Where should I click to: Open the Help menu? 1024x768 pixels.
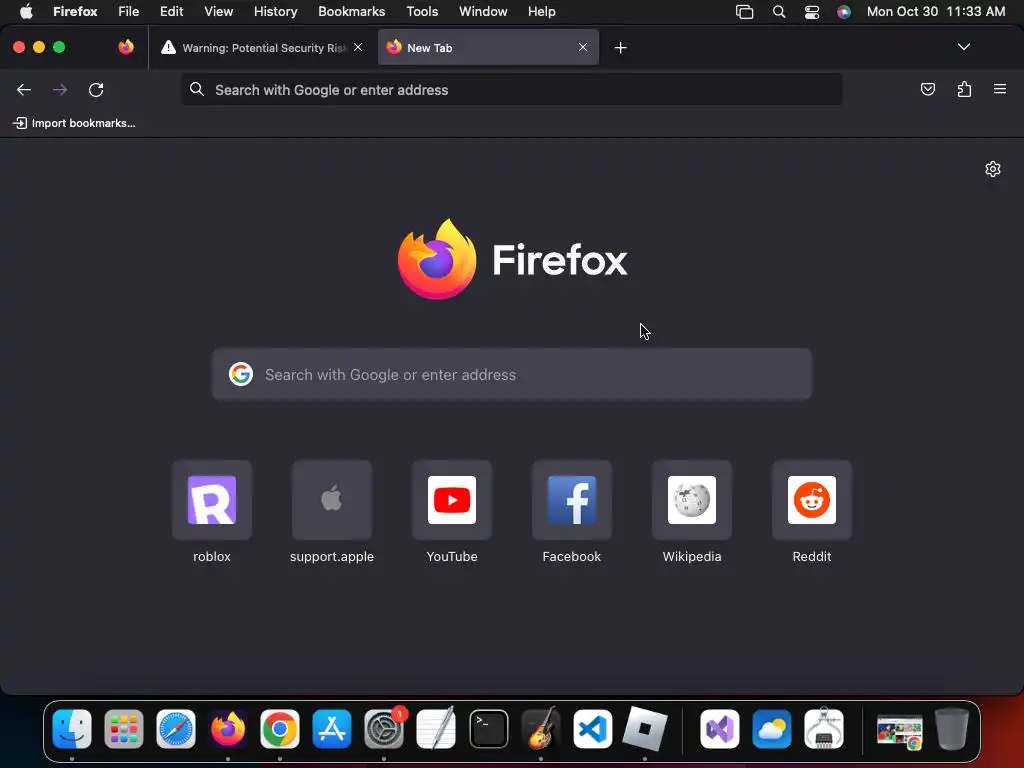tap(541, 11)
